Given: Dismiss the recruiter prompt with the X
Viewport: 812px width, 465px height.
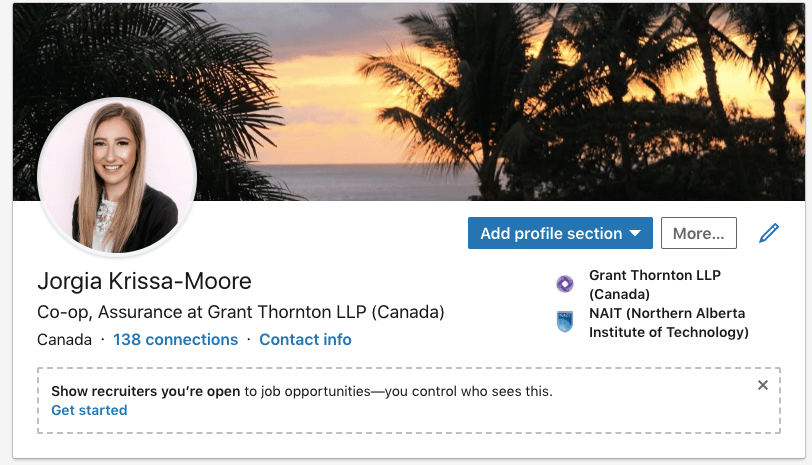Looking at the screenshot, I should [763, 385].
